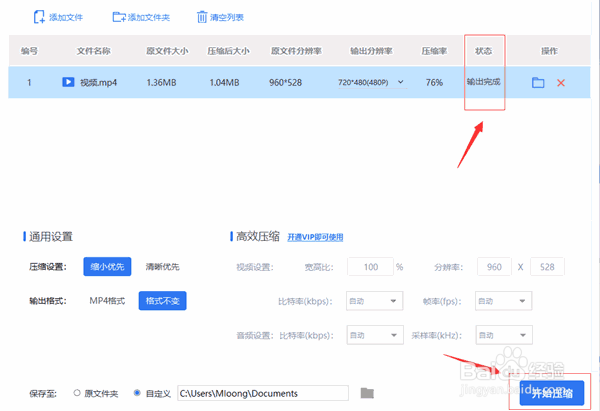The width and height of the screenshot is (600, 411).
Task: Browse save location with gray folder icon
Action: point(367,393)
